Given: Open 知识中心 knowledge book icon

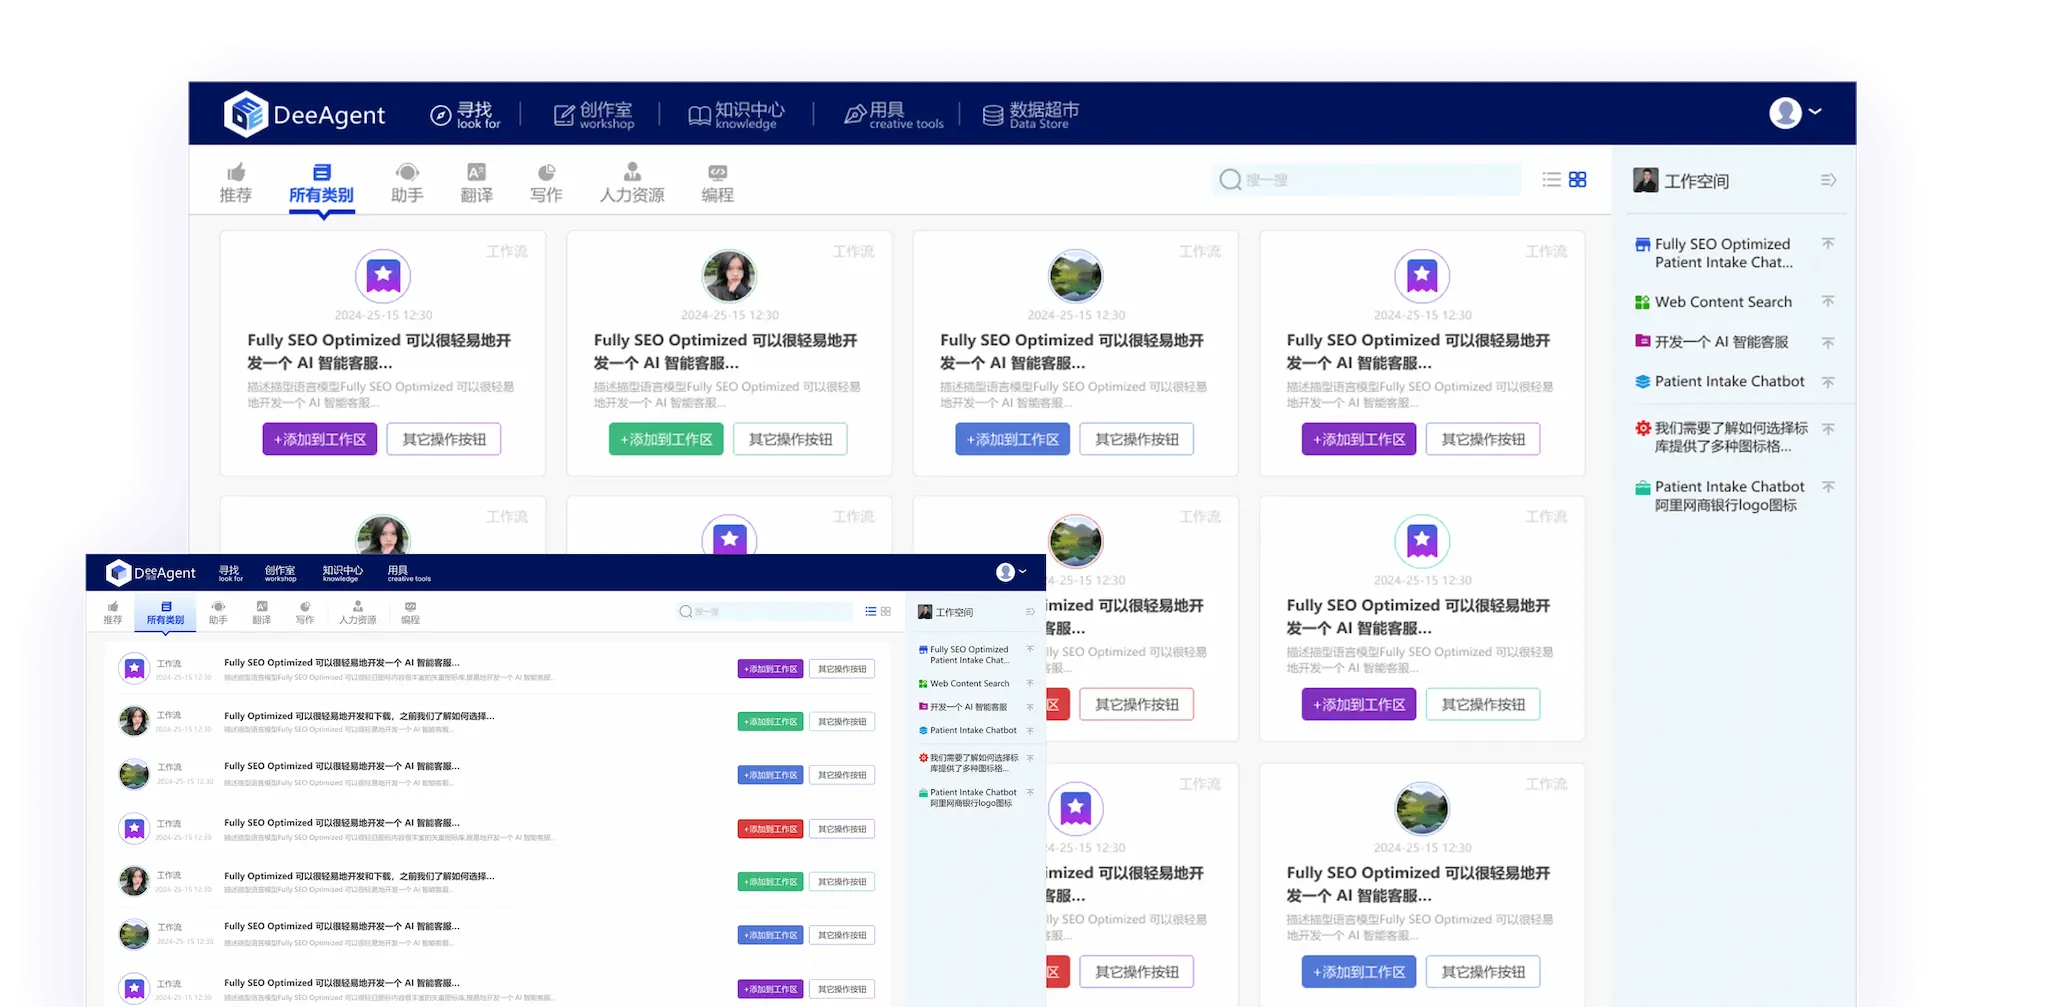Looking at the screenshot, I should (x=699, y=115).
